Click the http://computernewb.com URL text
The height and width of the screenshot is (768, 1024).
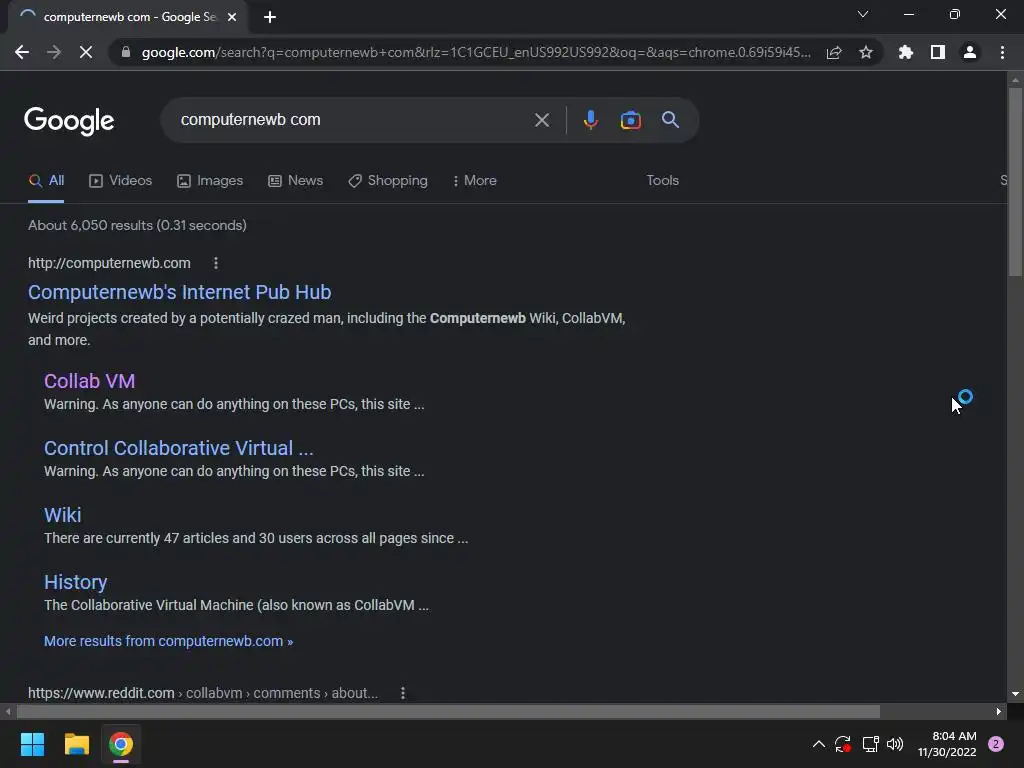(x=109, y=263)
